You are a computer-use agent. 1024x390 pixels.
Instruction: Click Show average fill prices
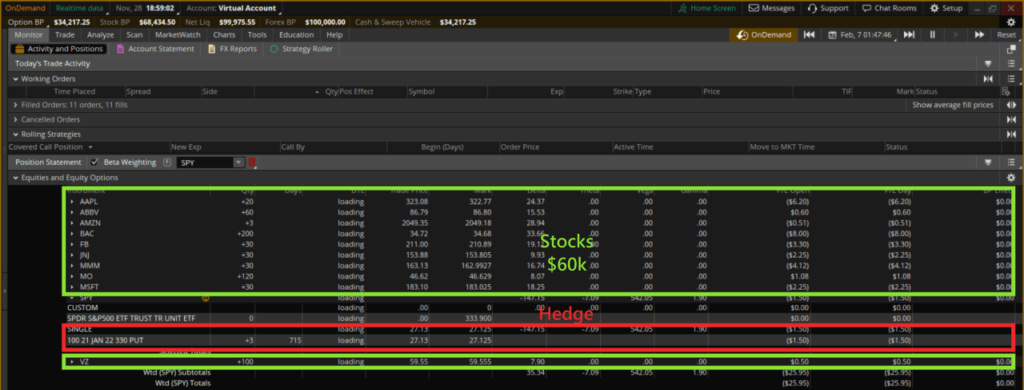[953, 105]
